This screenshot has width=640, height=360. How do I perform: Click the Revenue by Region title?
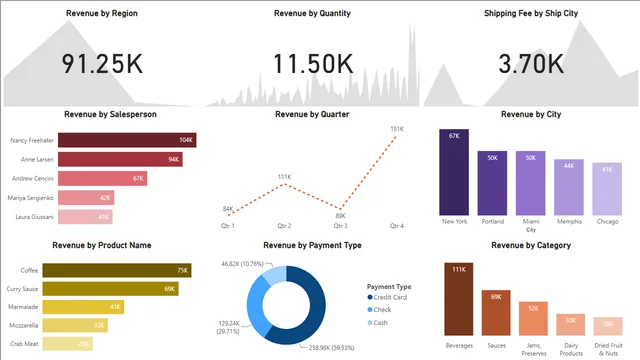[x=102, y=13]
